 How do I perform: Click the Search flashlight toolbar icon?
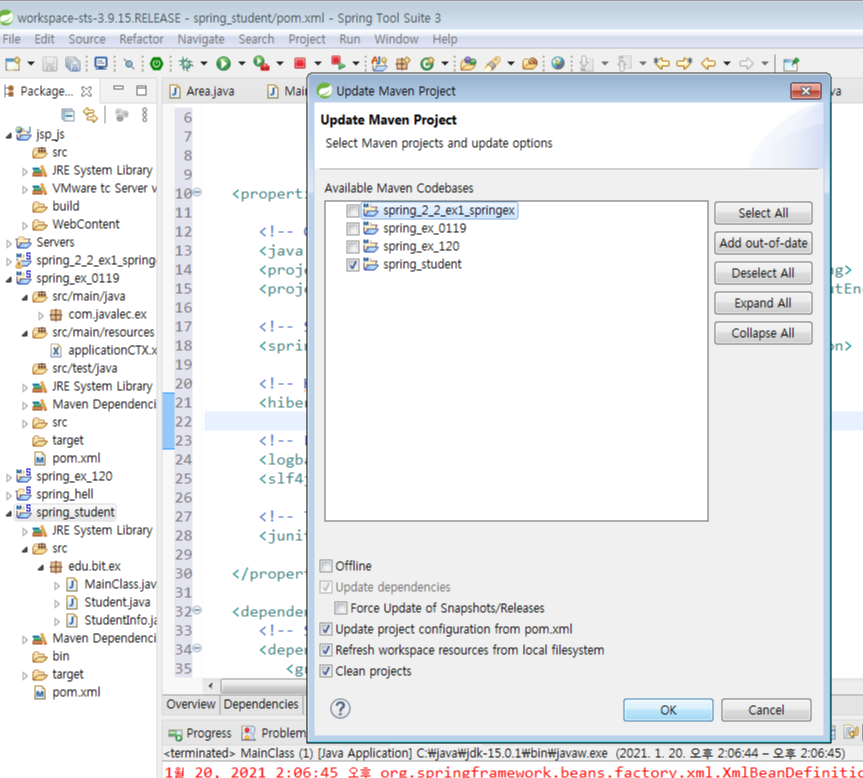492,64
